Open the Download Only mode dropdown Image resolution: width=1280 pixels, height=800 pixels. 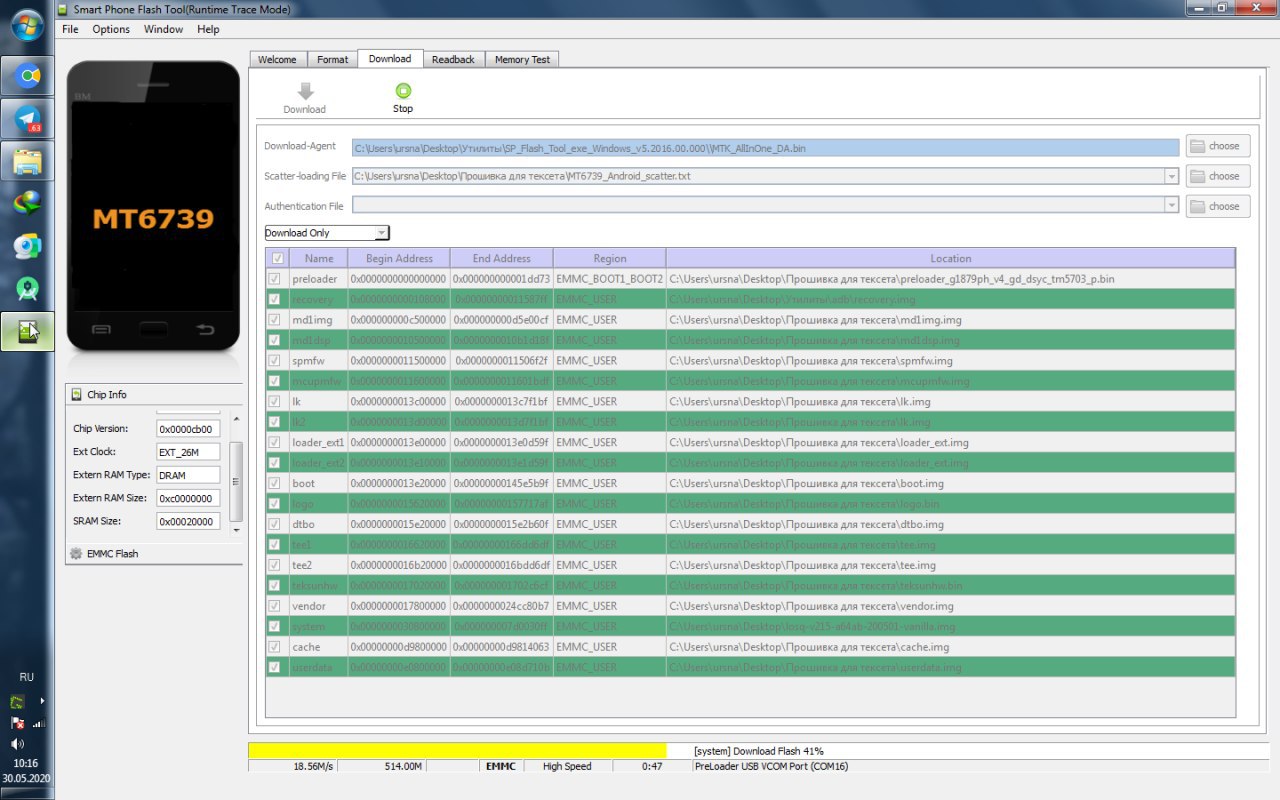click(382, 233)
